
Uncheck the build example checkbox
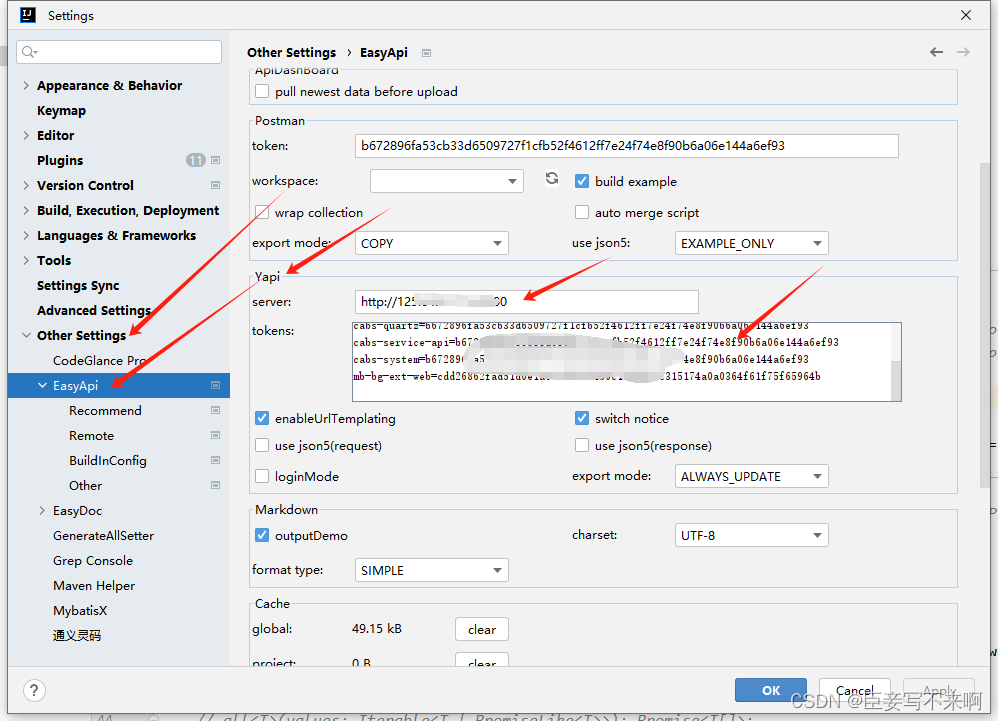tap(582, 181)
